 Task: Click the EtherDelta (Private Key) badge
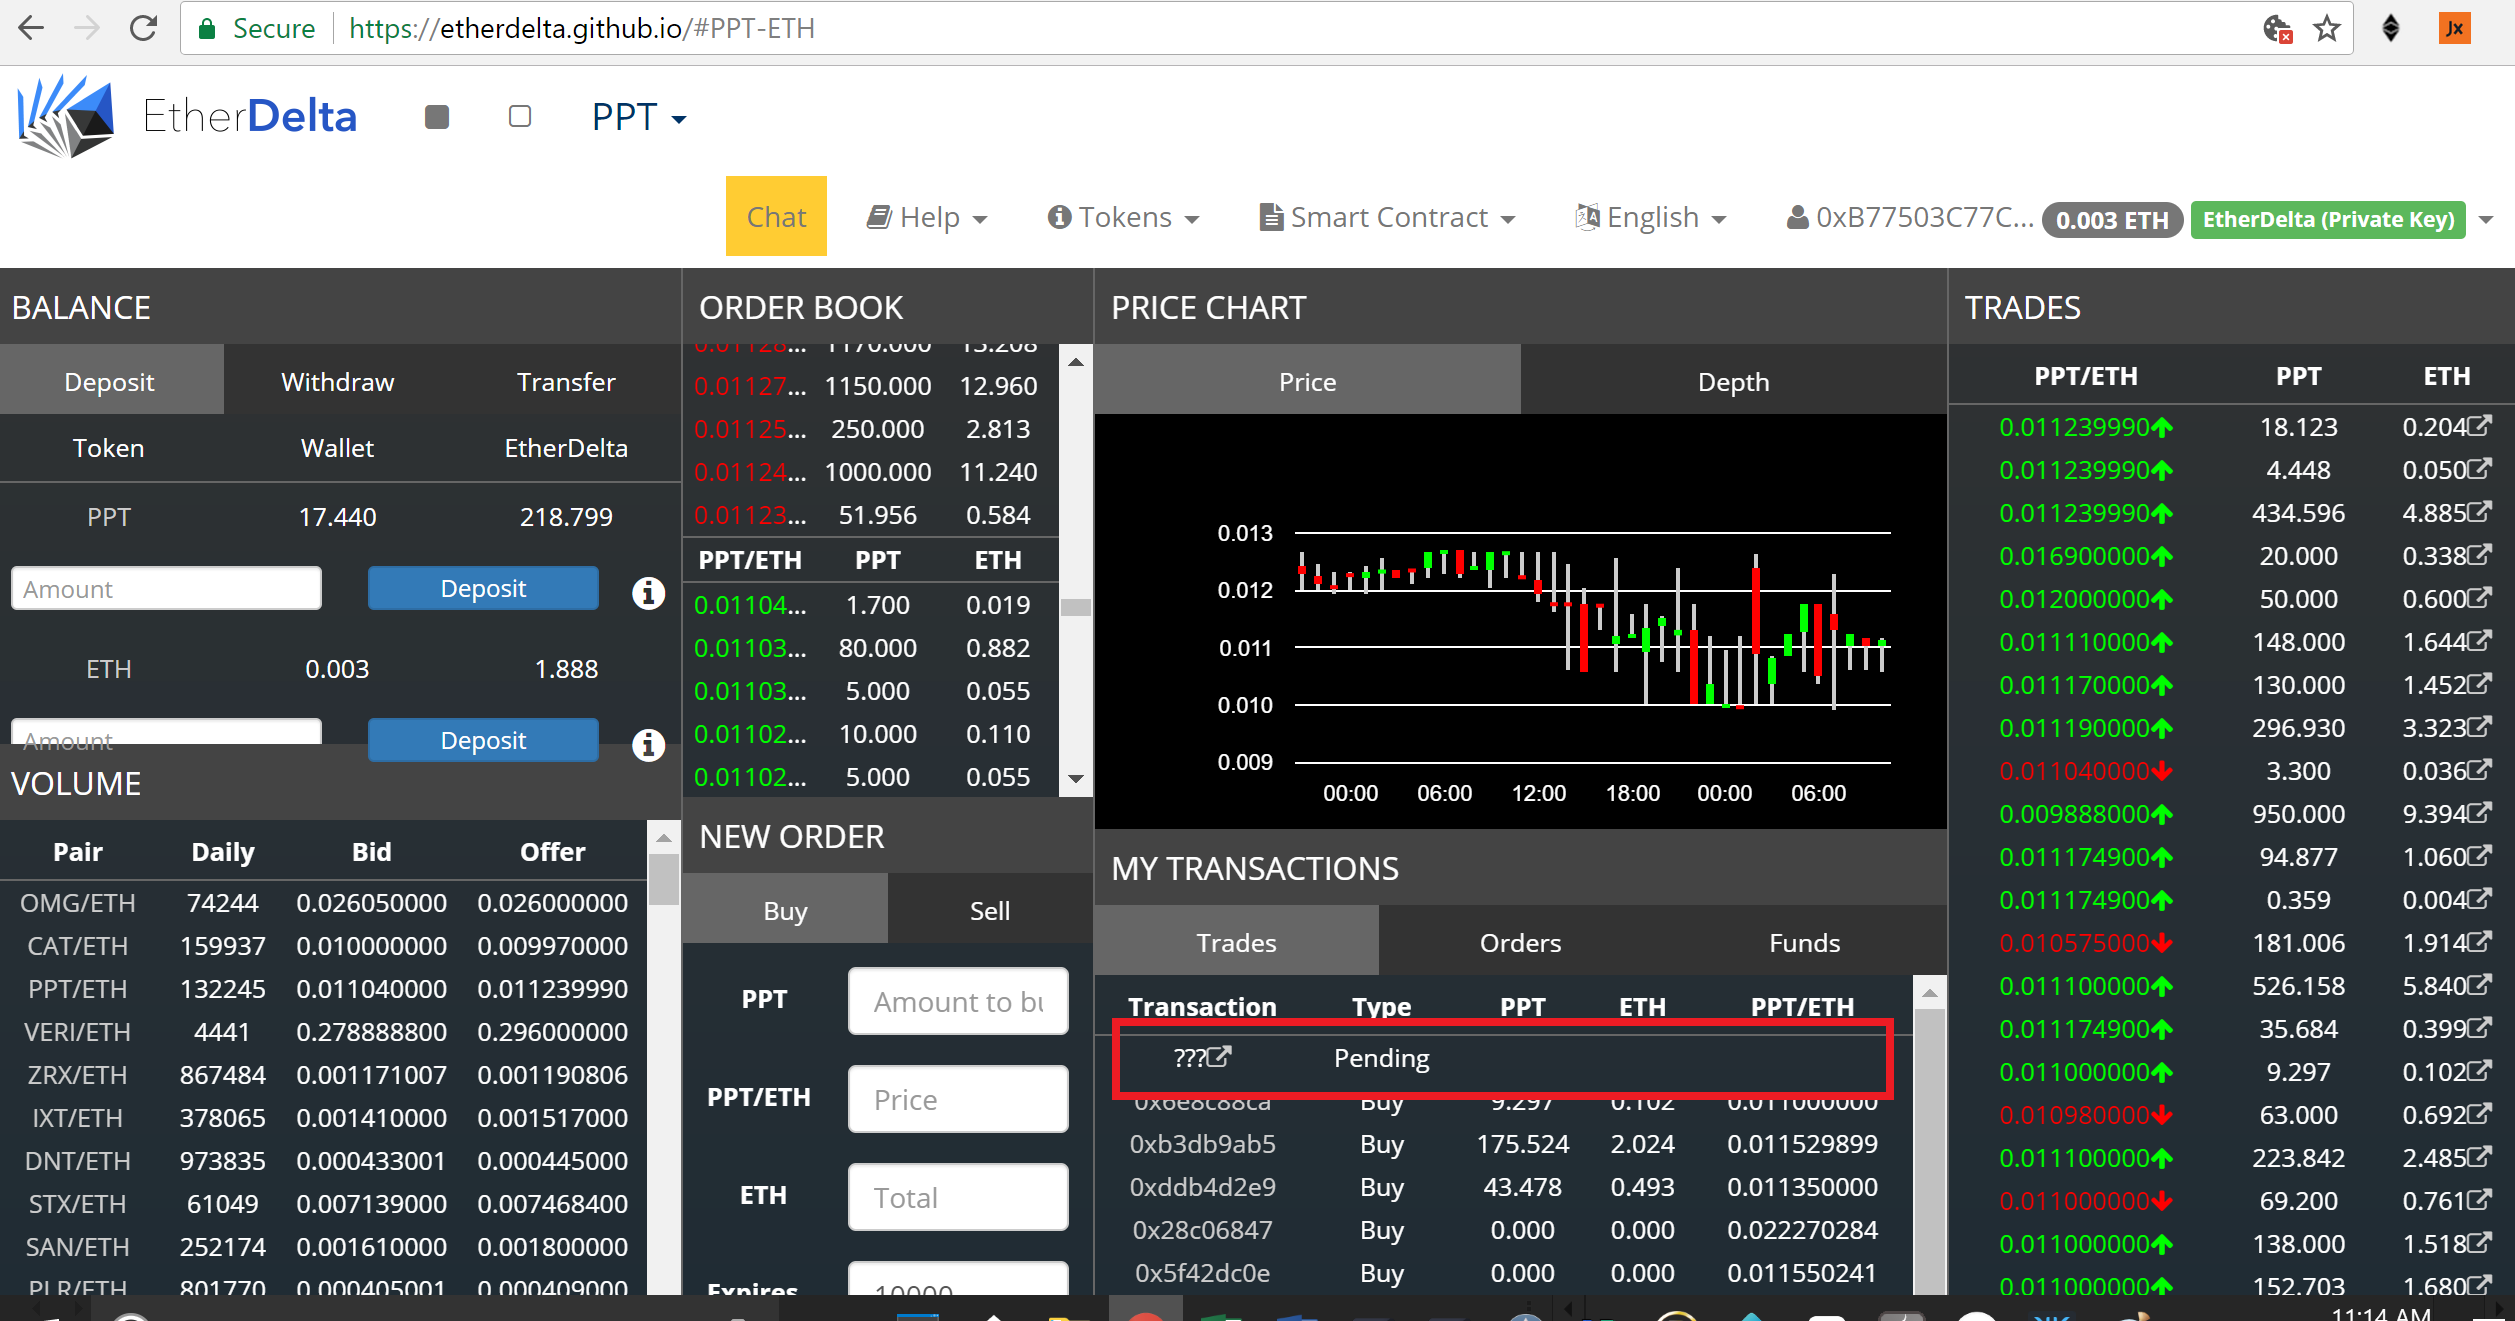point(2328,220)
